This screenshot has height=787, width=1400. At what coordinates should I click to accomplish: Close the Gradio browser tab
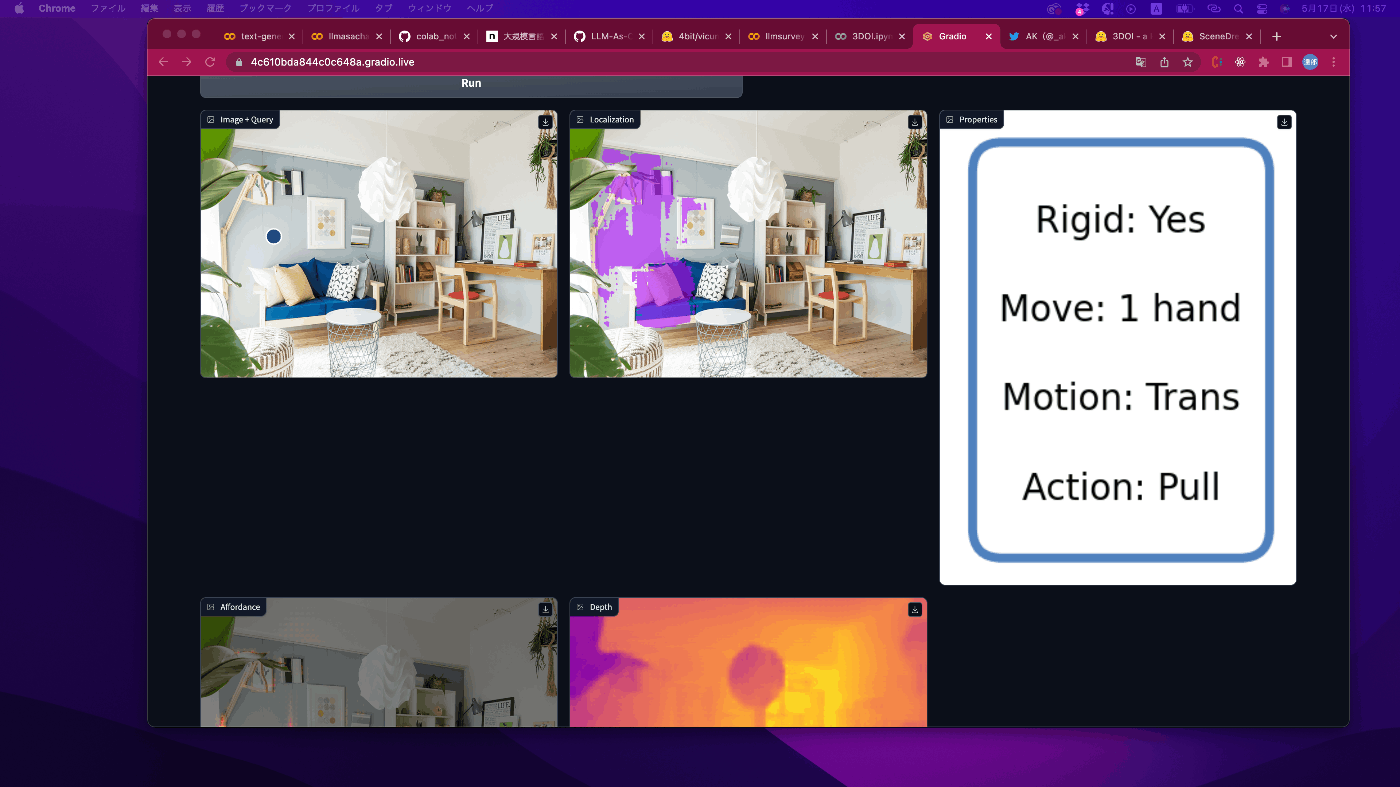point(989,36)
